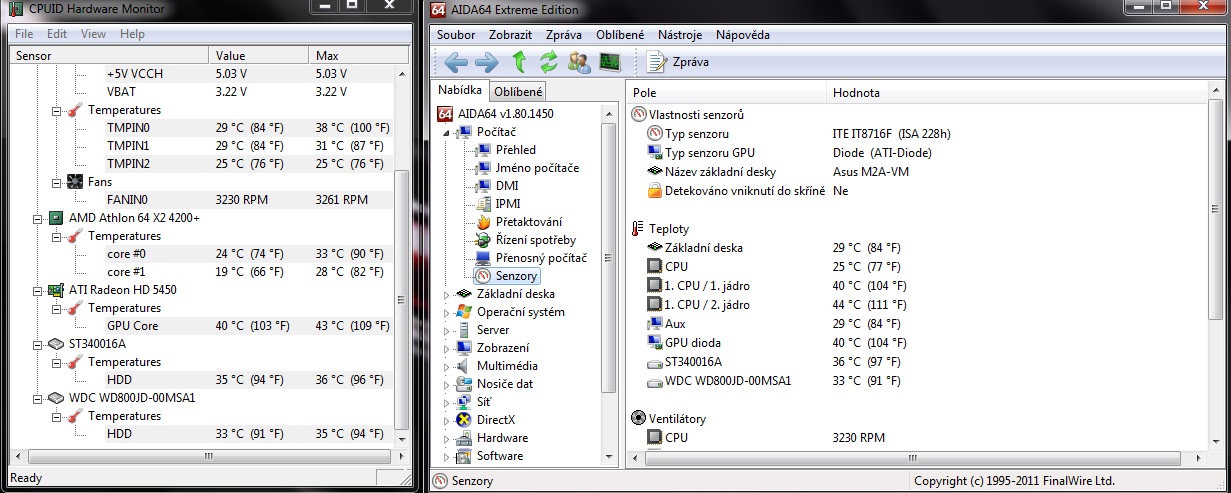Viewport: 1231px width, 493px height.
Task: Click the Síť network icon in tree
Action: point(463,402)
